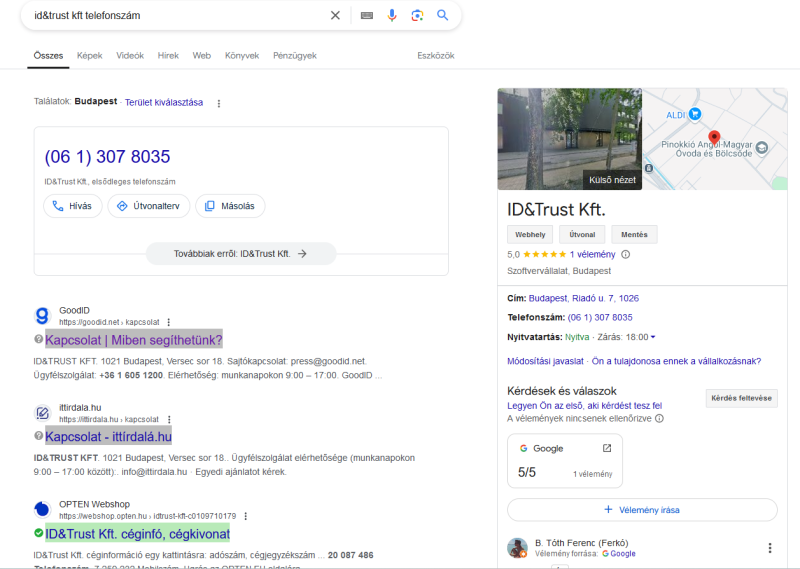The image size is (800, 569).
Task: Click the Útvonal button in knowledge panel
Action: tap(582, 235)
